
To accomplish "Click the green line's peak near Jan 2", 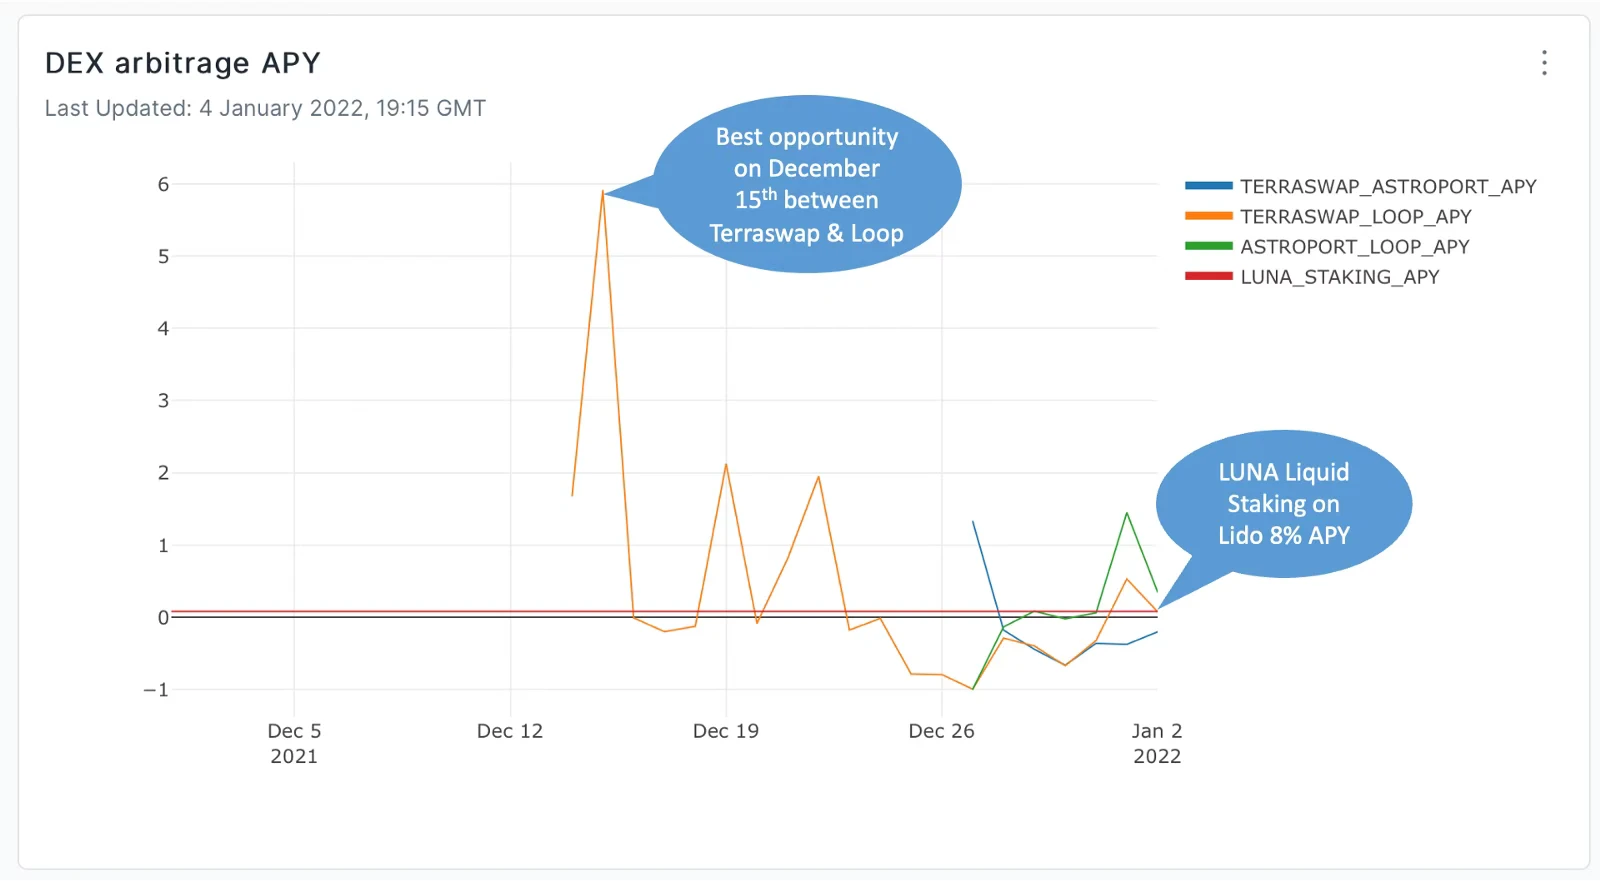I will click(1127, 514).
